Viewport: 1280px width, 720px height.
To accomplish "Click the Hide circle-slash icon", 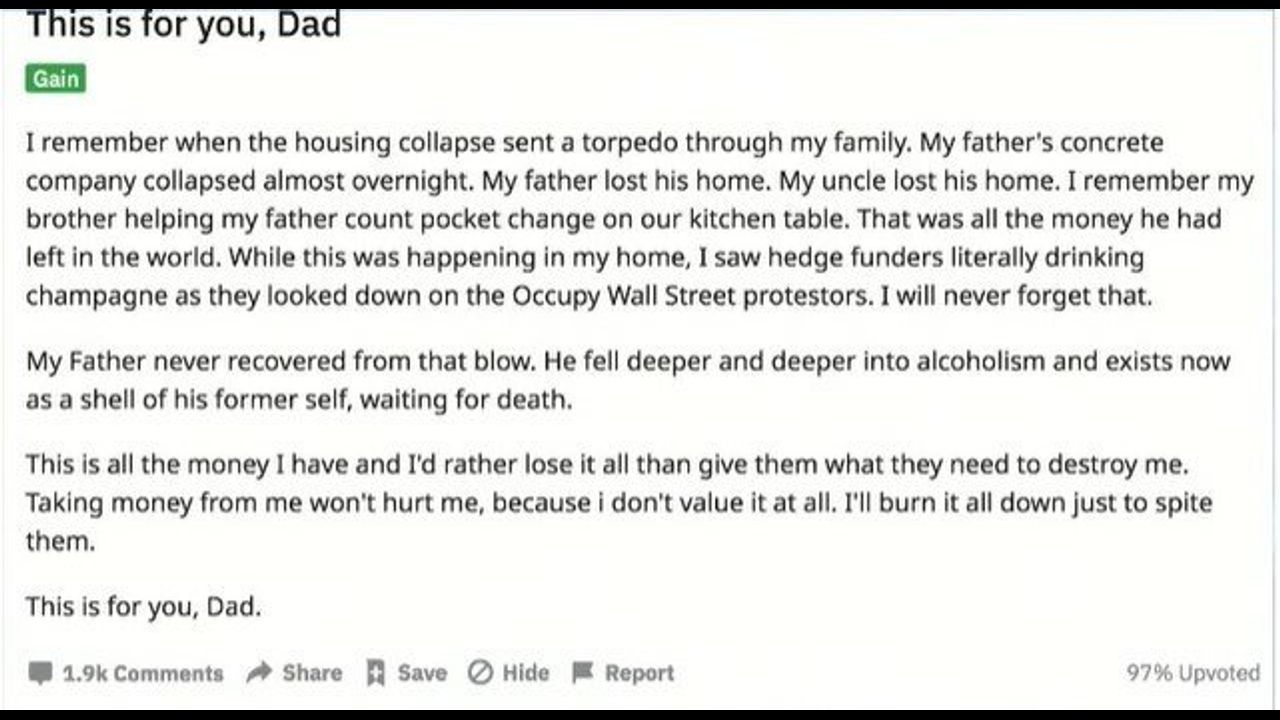I will pos(481,673).
